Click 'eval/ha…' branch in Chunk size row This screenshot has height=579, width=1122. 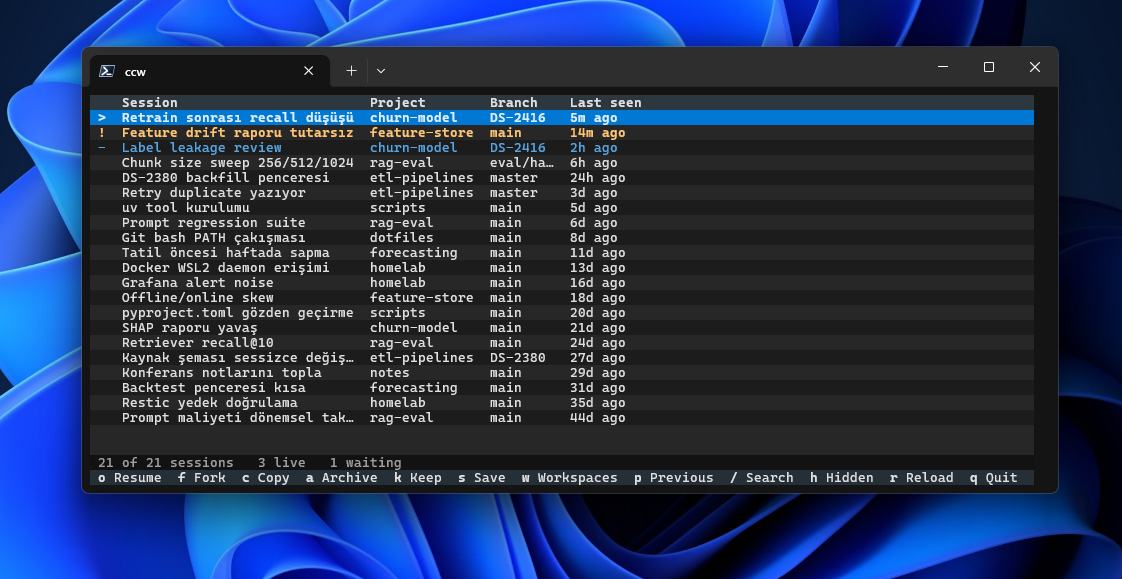click(522, 162)
